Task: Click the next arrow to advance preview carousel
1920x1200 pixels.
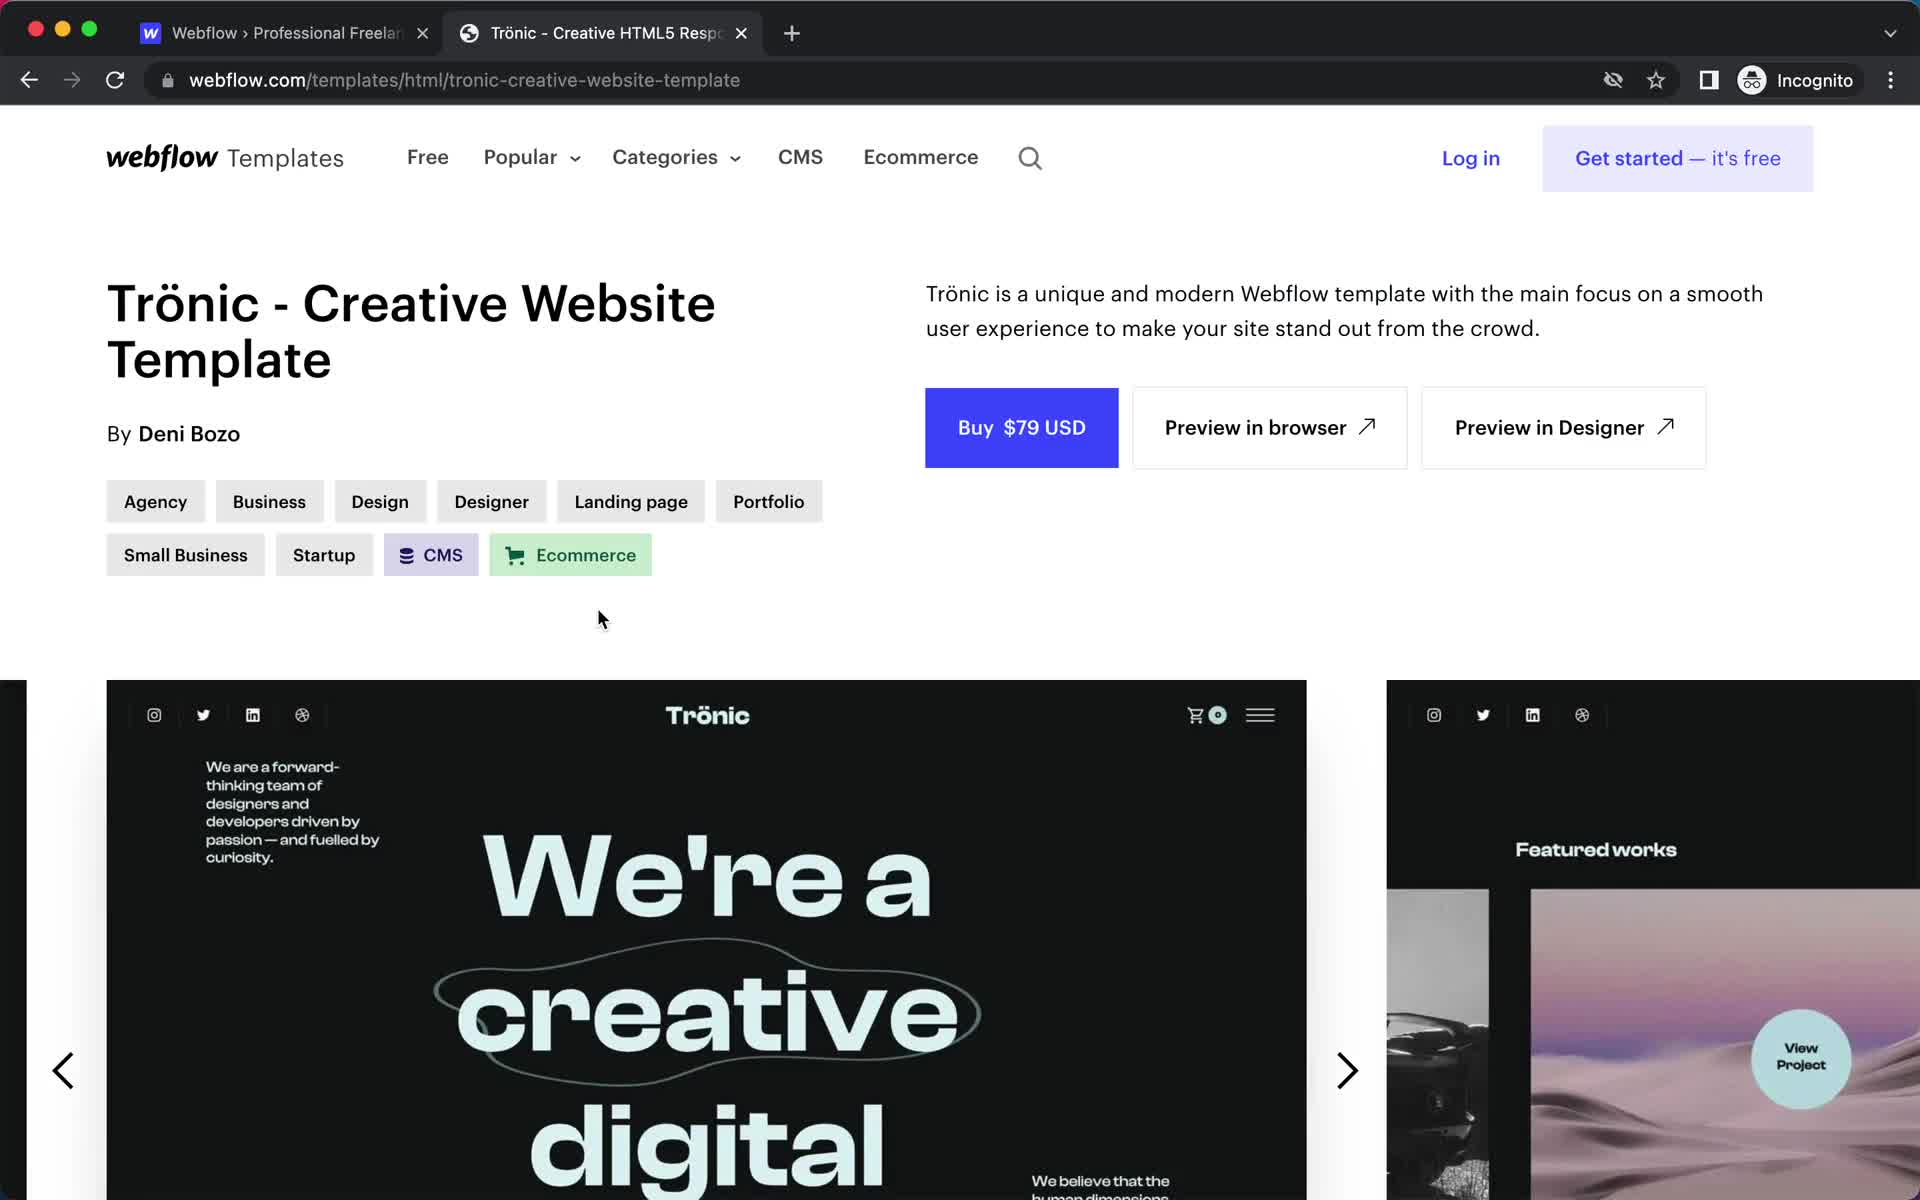Action: pyautogui.click(x=1348, y=1069)
